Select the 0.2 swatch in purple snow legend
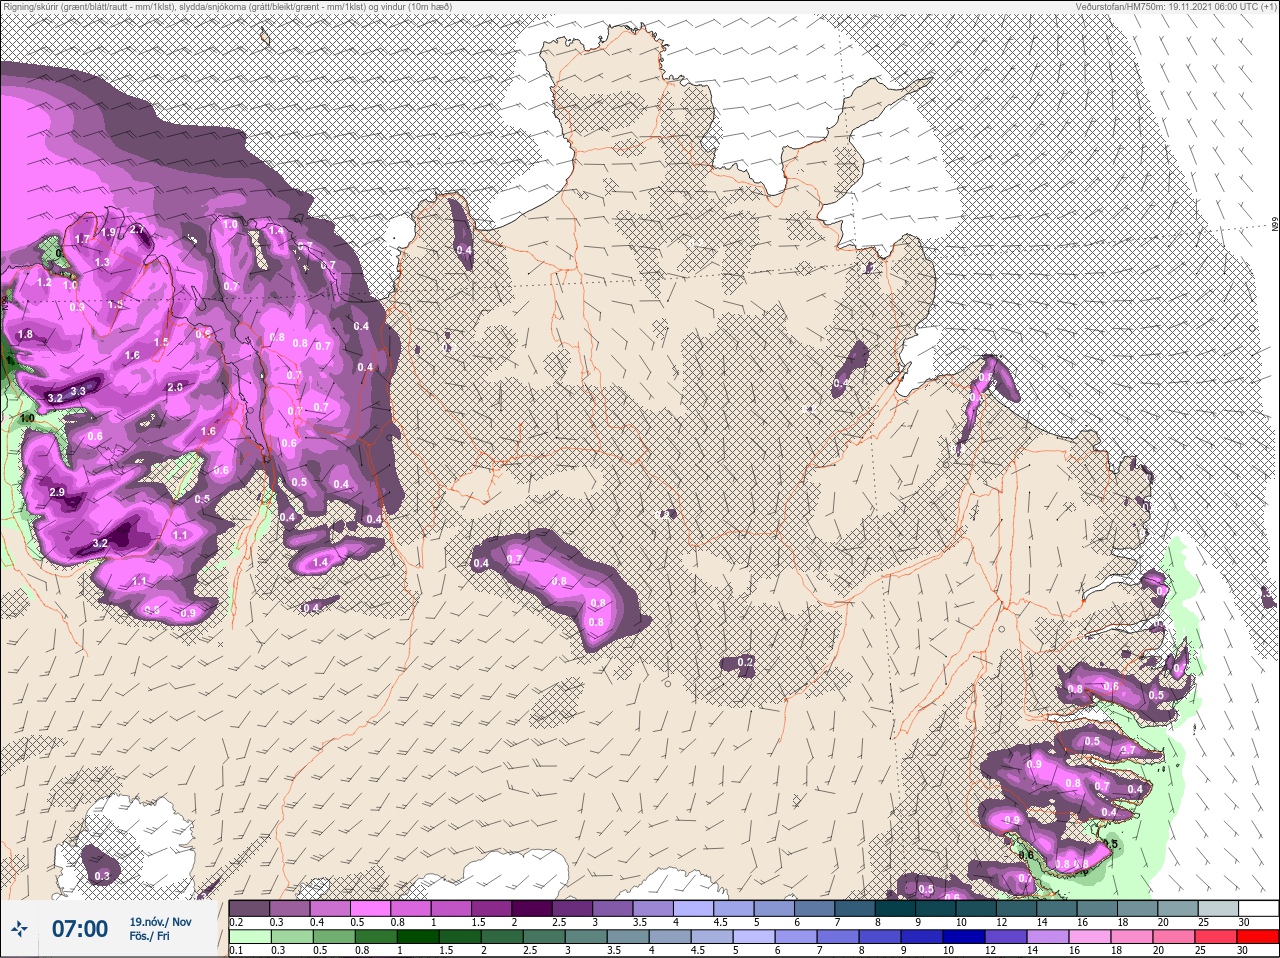1280x958 pixels. click(x=249, y=908)
